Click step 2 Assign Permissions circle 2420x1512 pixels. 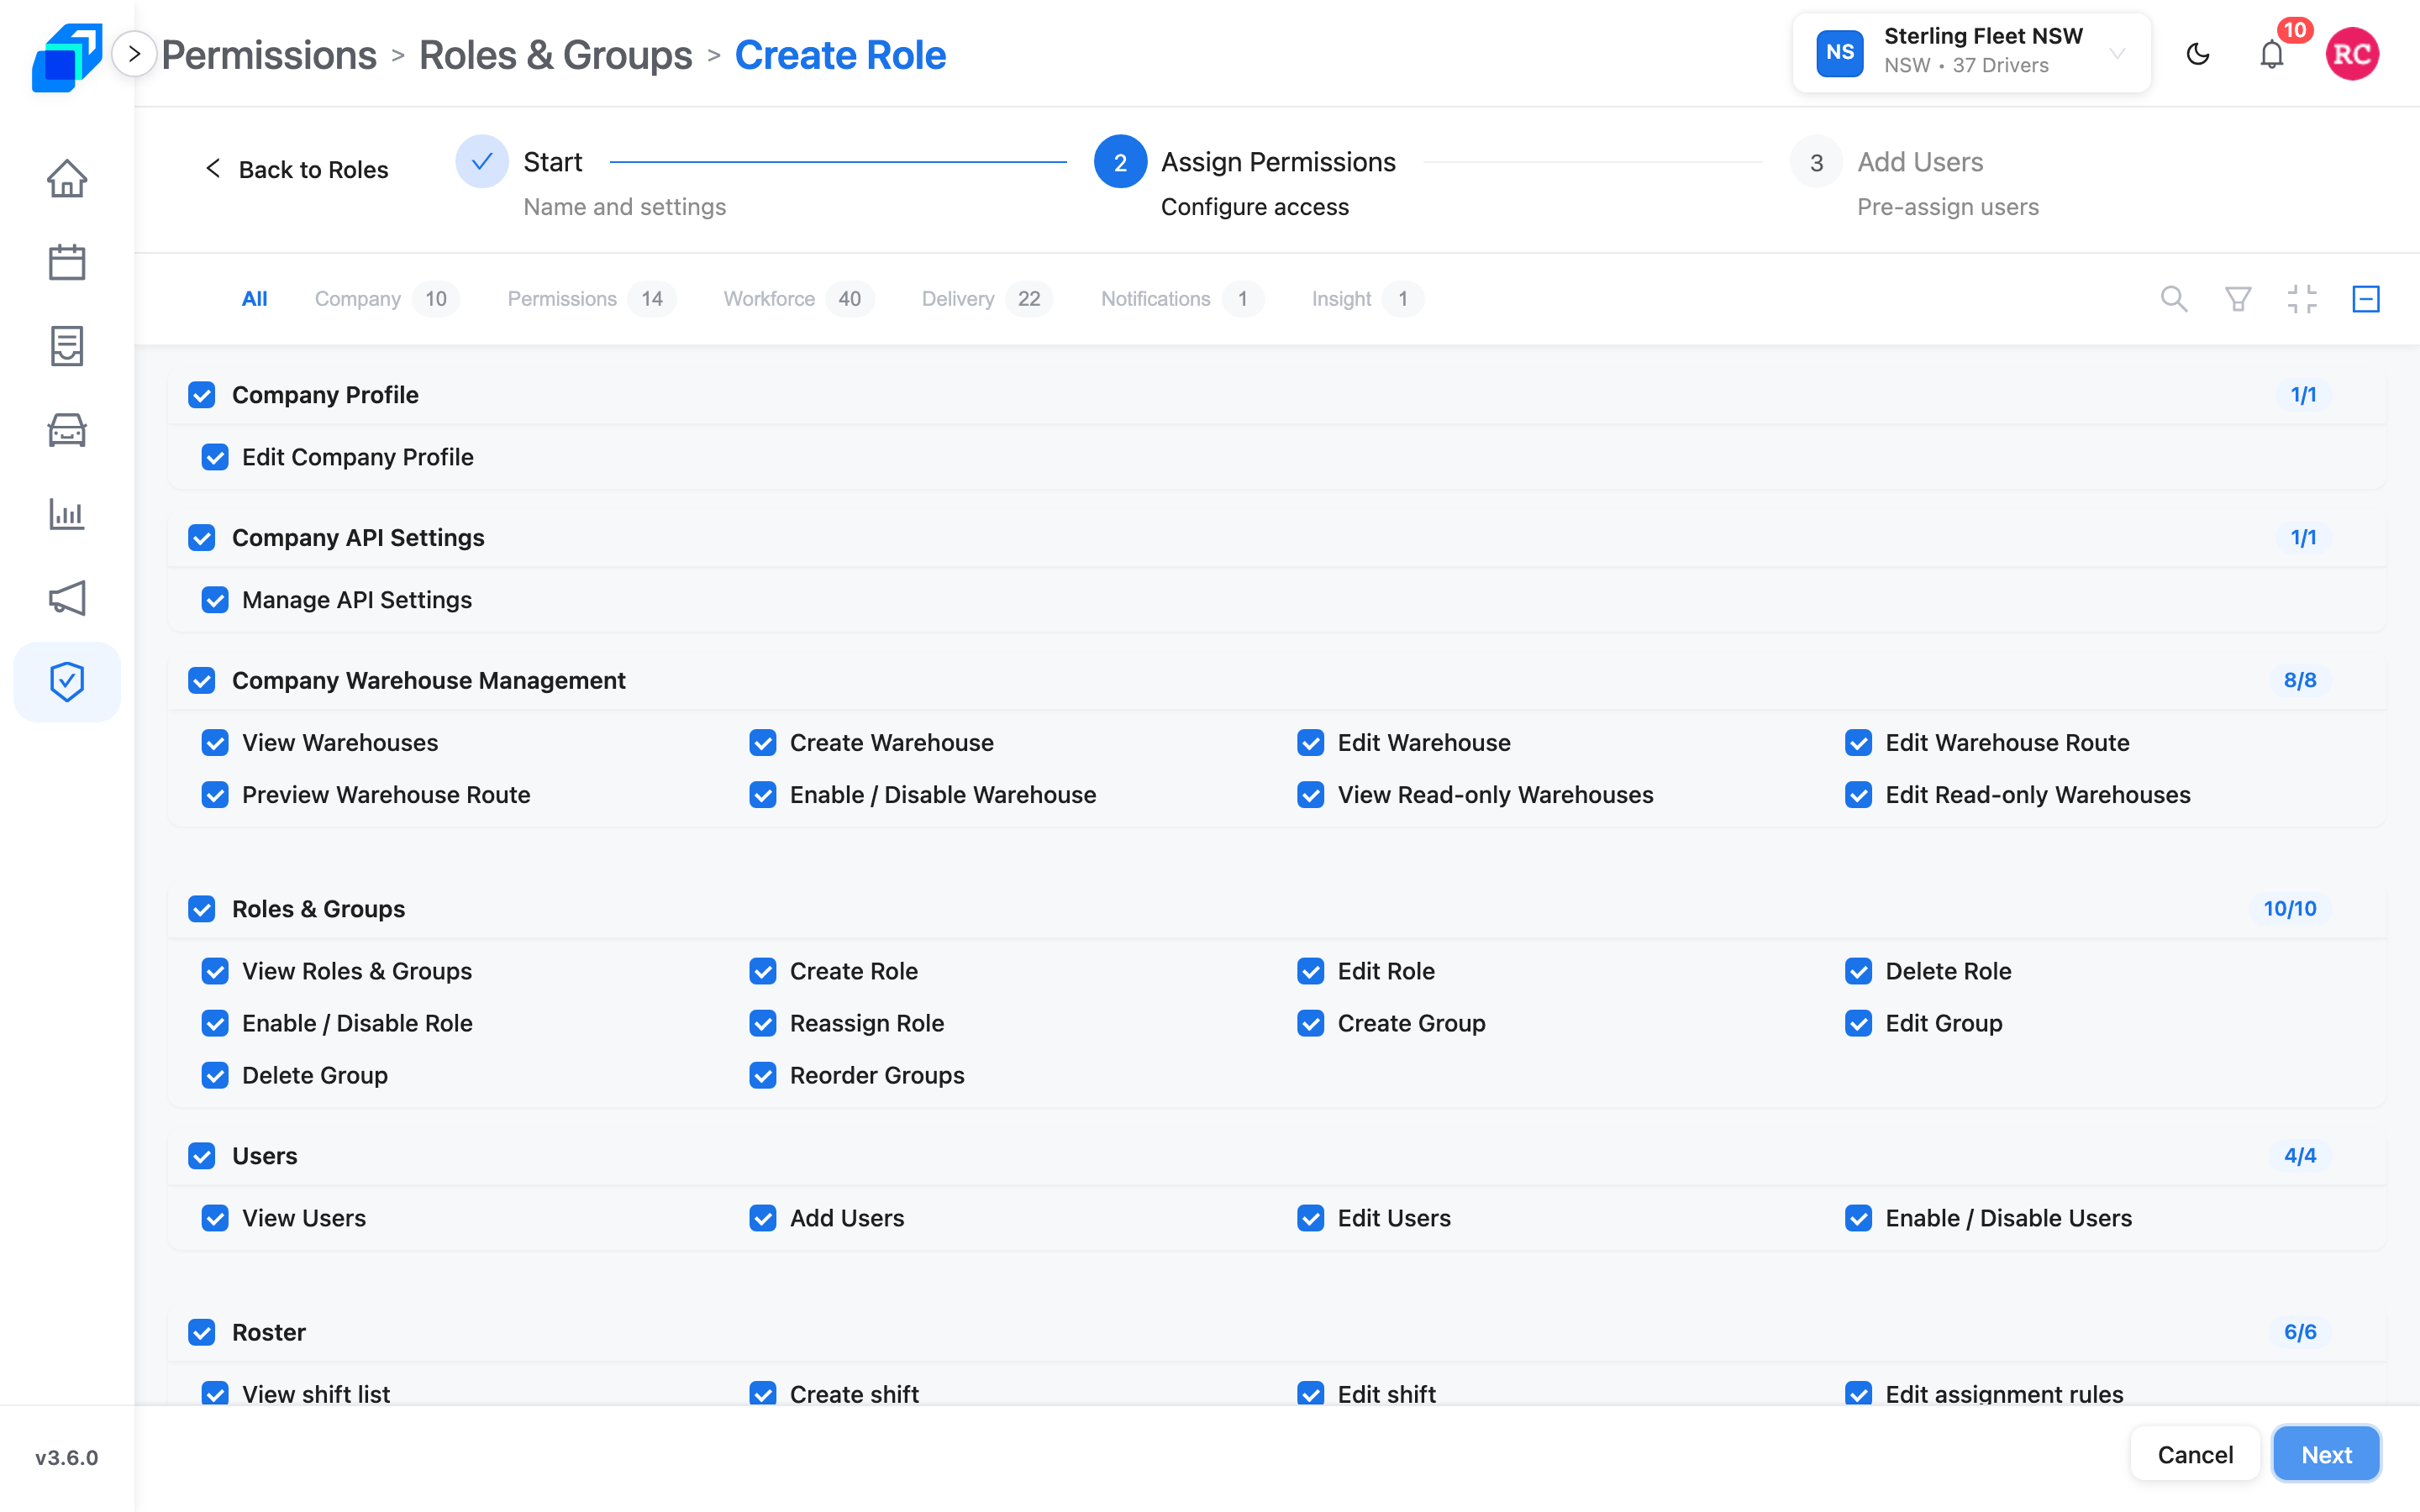click(1120, 161)
